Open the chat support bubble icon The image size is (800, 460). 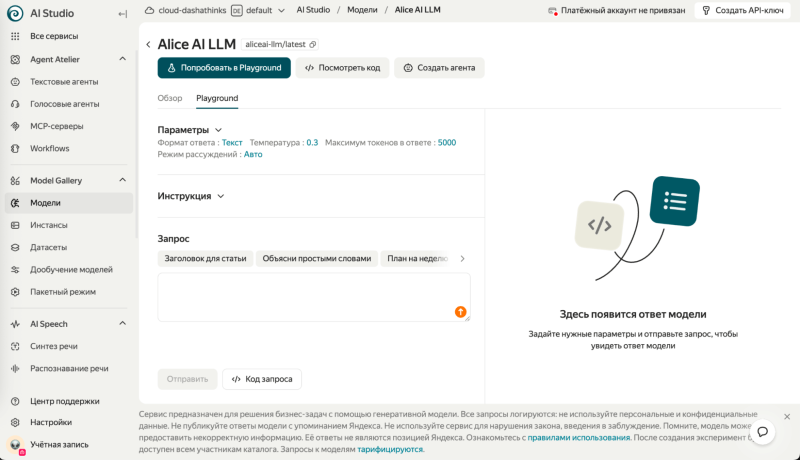(x=763, y=432)
